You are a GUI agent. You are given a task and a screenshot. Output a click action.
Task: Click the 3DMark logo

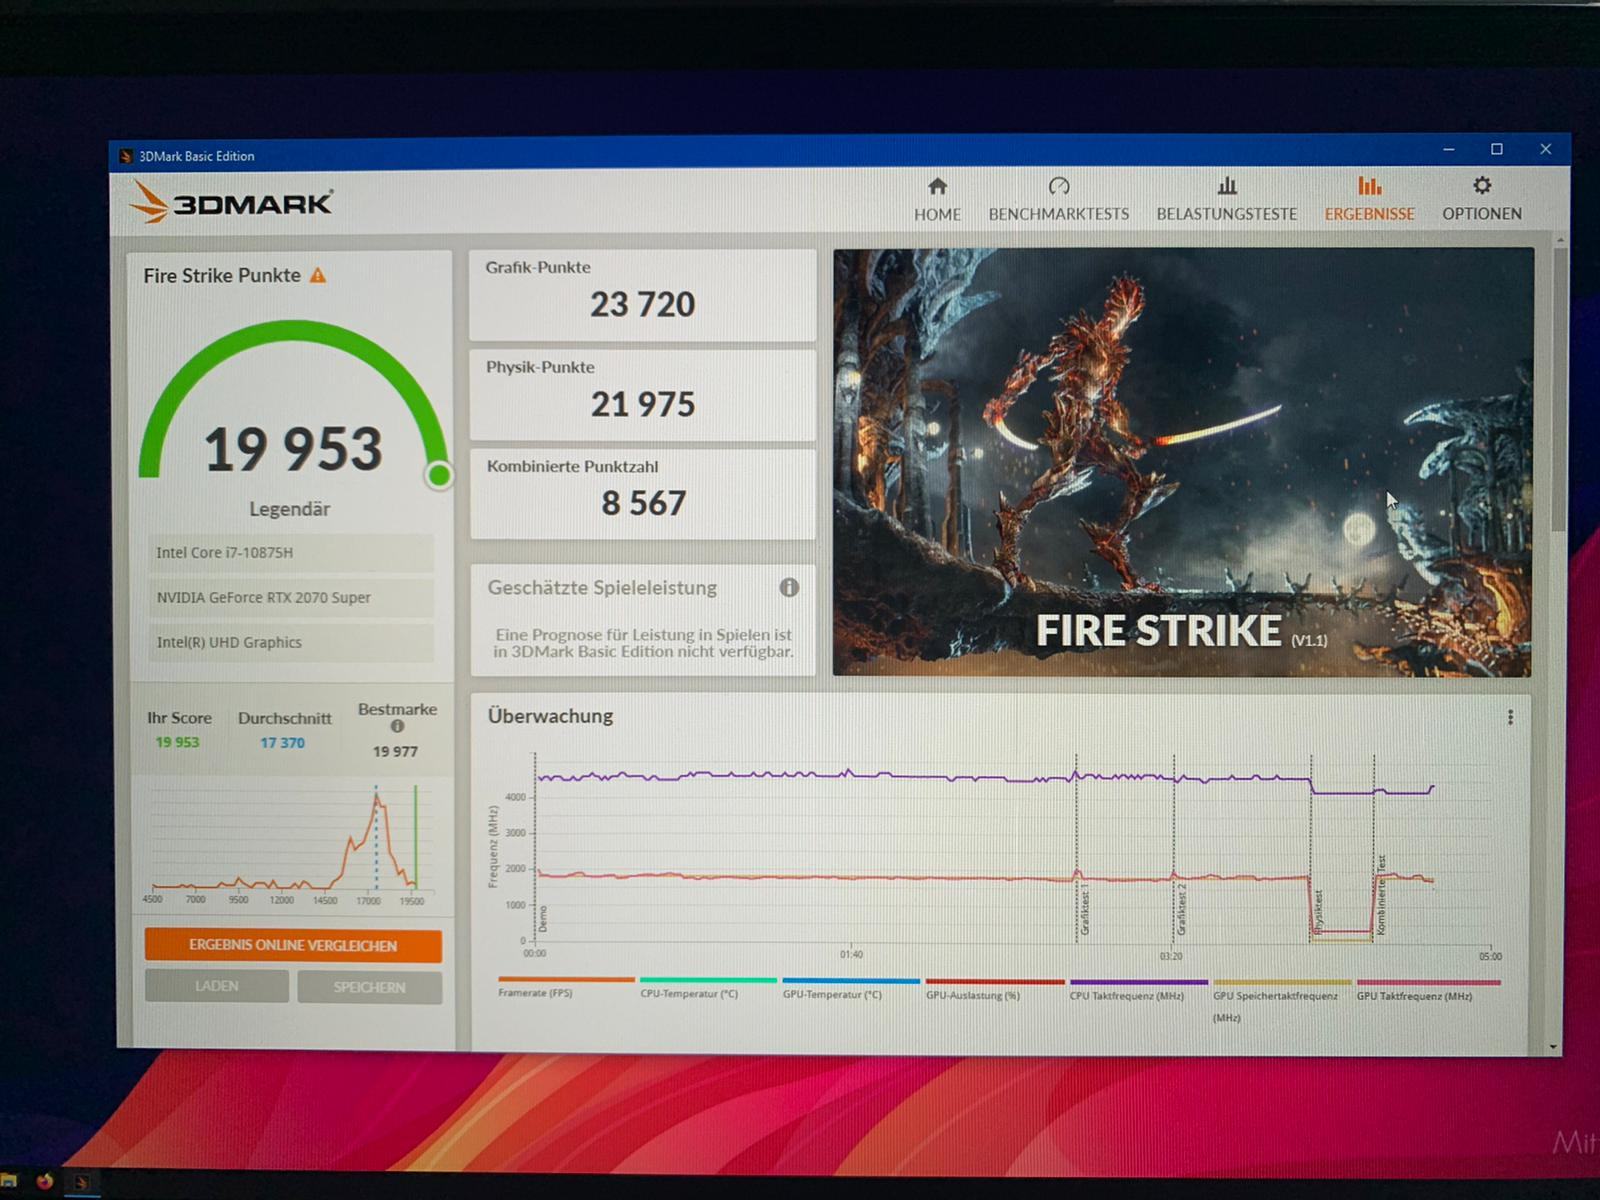click(x=231, y=203)
